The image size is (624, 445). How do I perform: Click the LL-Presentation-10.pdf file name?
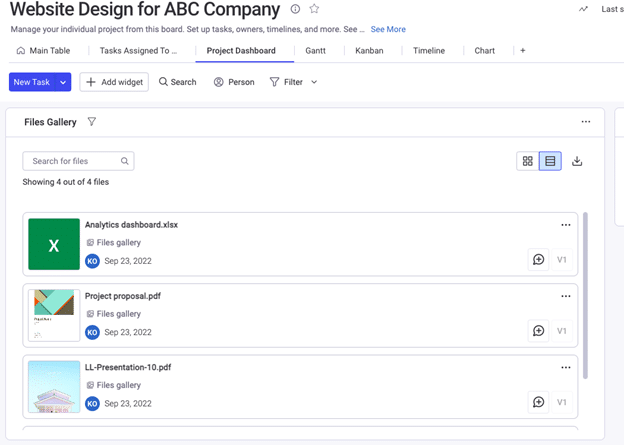tap(128, 367)
